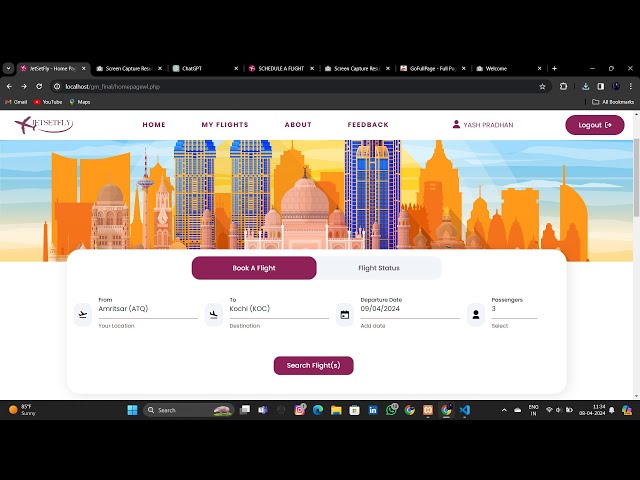Open Chrome three-dot menu
This screenshot has height=480, width=640.
click(x=631, y=87)
